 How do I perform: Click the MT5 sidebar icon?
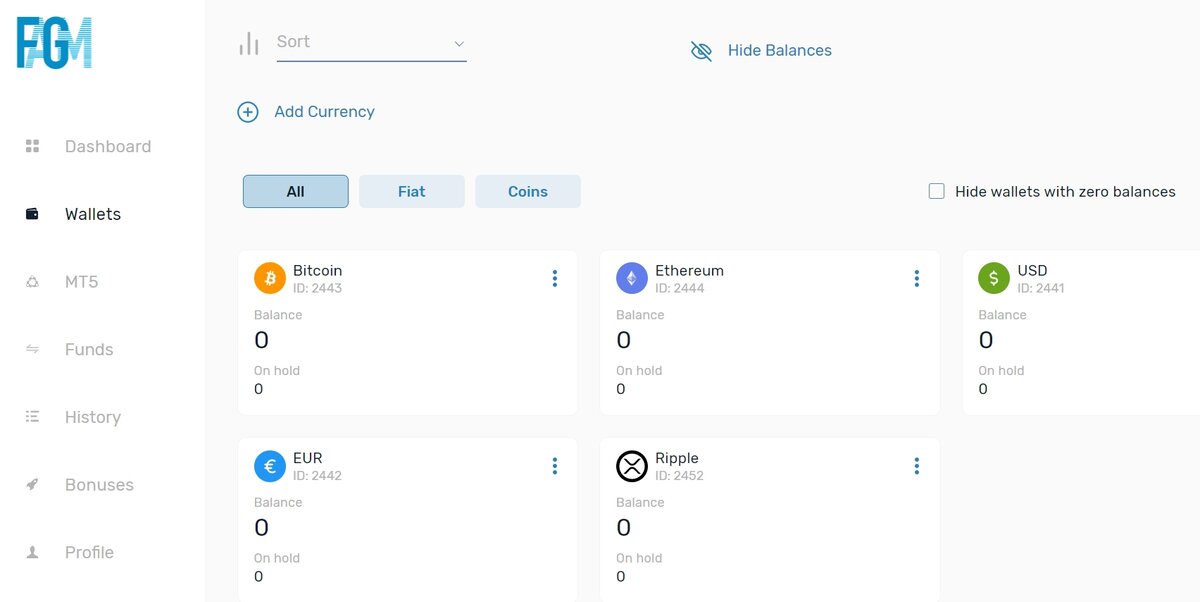click(32, 282)
